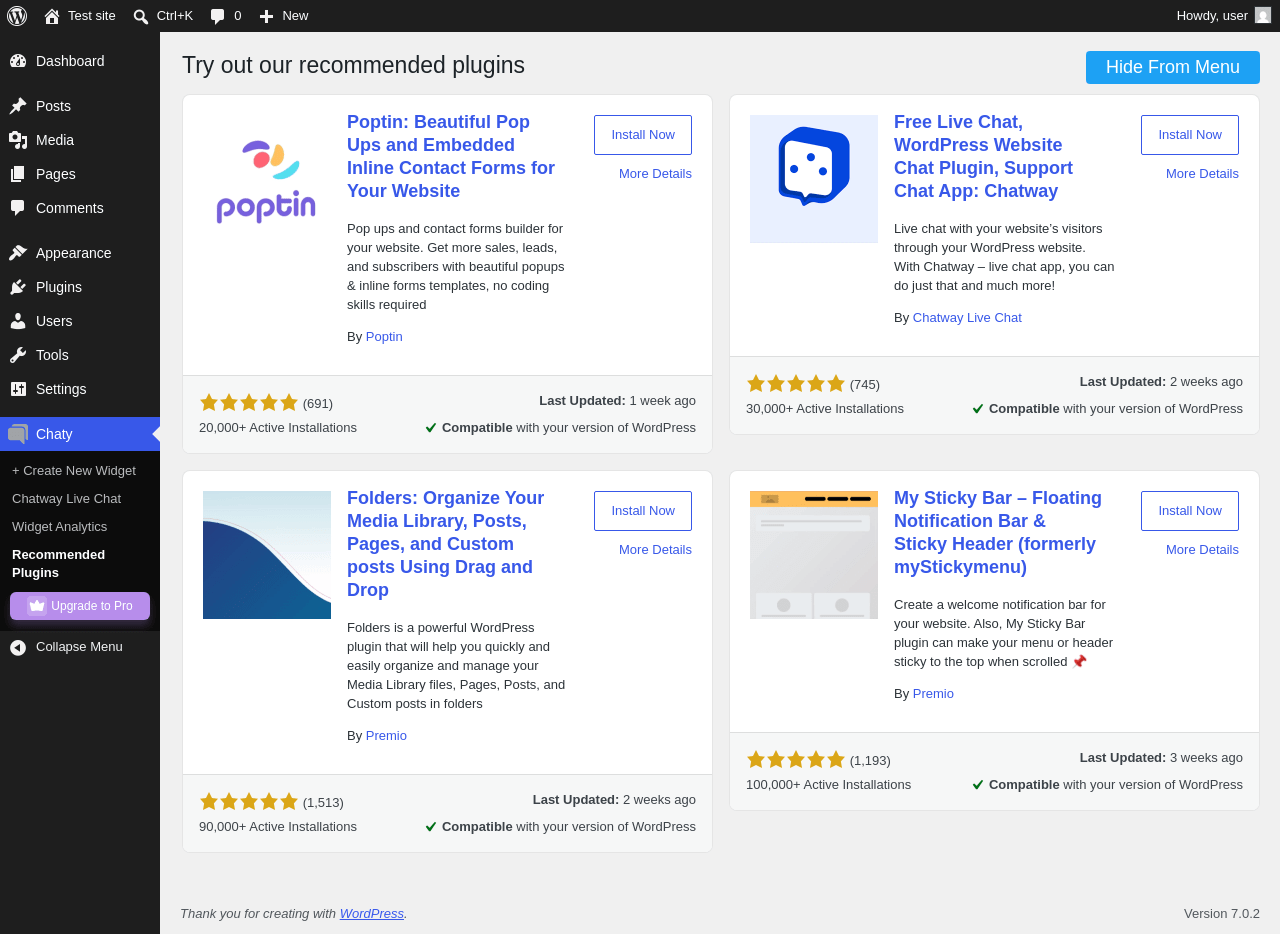This screenshot has height=934, width=1280.
Task: View More Details for My Sticky Bar
Action: pyautogui.click(x=1202, y=549)
